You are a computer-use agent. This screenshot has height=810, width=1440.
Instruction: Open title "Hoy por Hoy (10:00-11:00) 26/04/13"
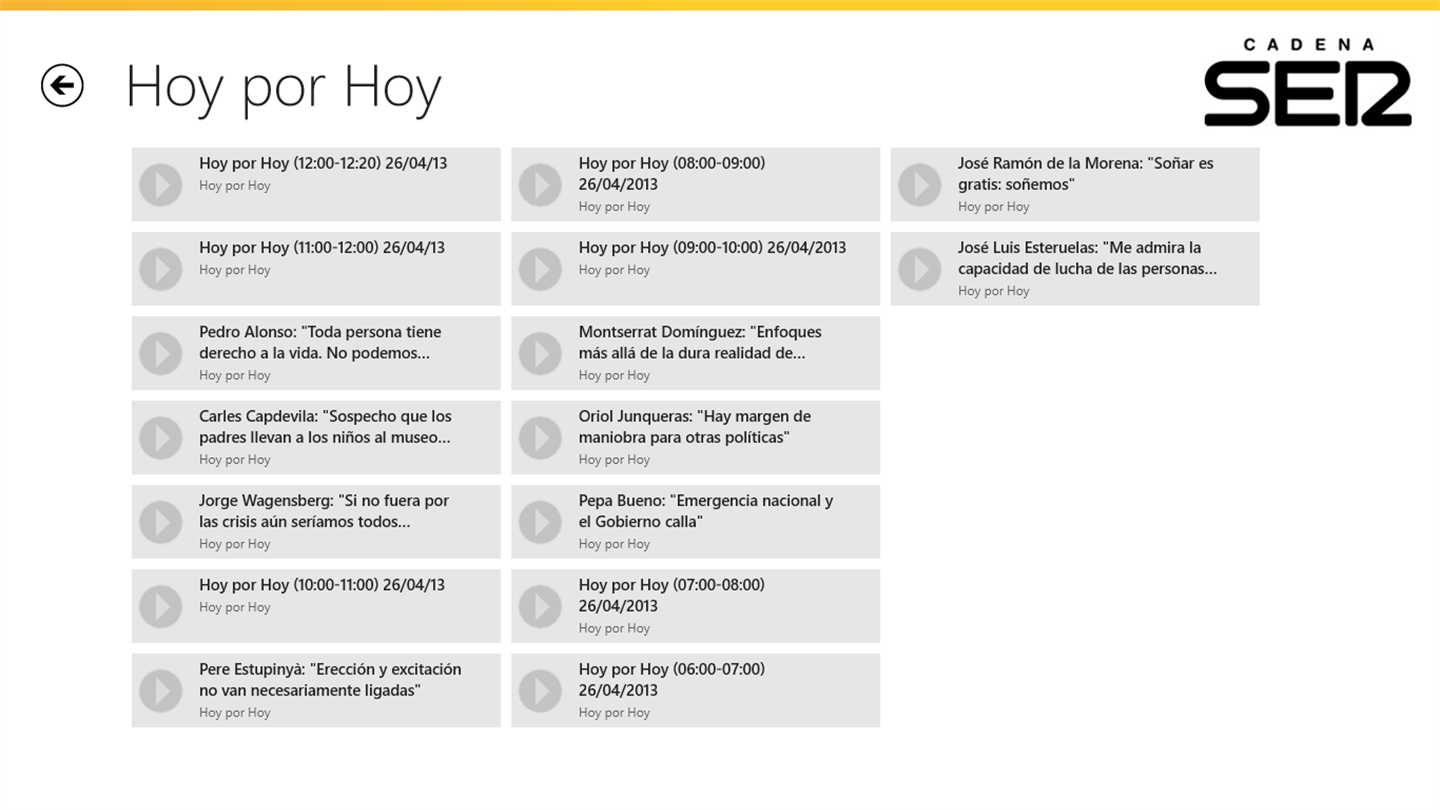tap(322, 584)
